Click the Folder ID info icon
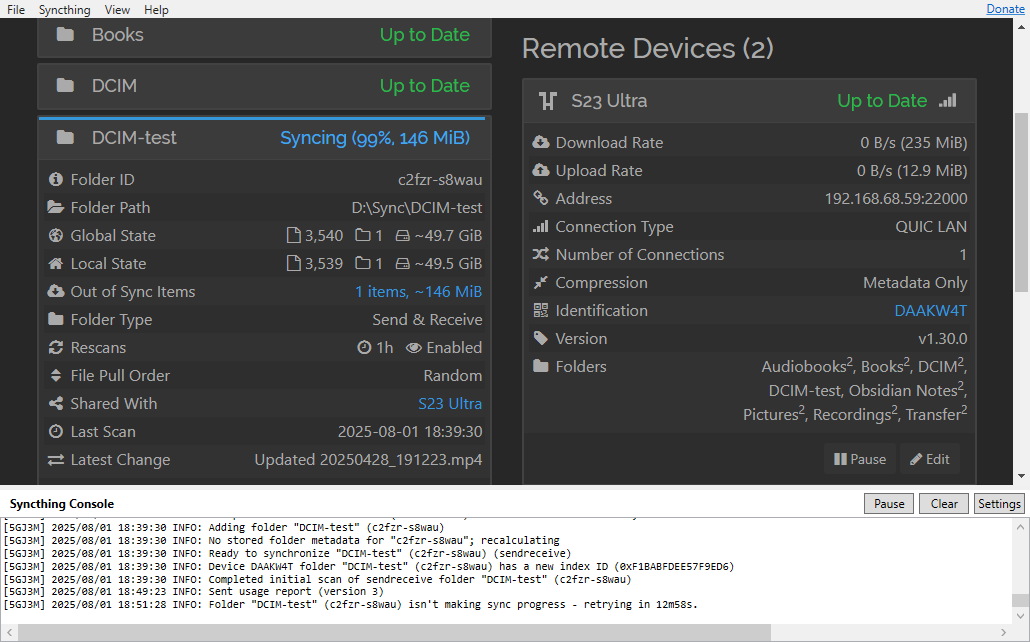1030x642 pixels. (56, 179)
